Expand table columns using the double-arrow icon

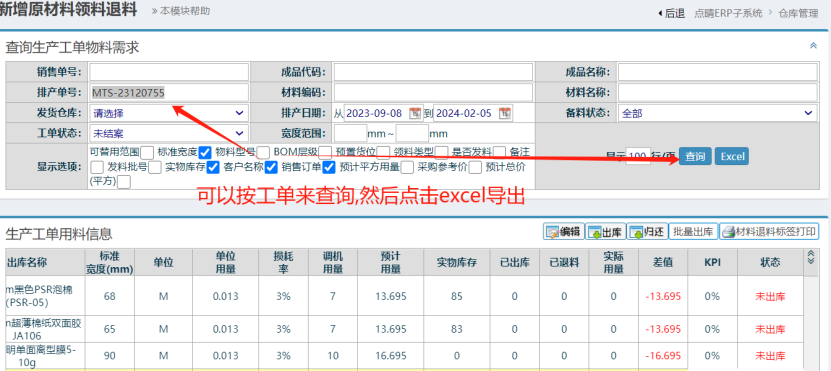810,258
